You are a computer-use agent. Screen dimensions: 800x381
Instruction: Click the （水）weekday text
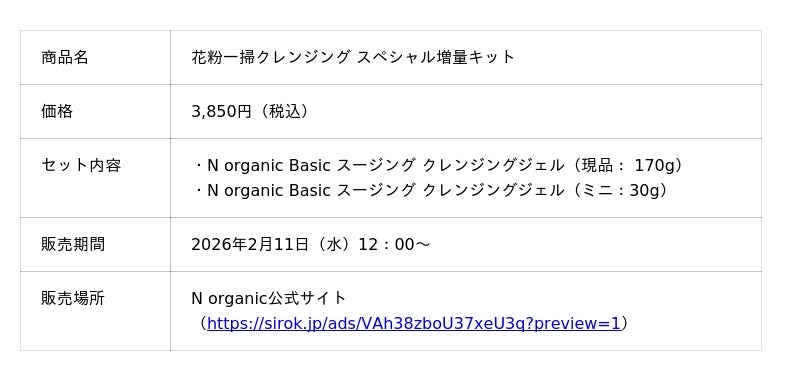(x=334, y=244)
